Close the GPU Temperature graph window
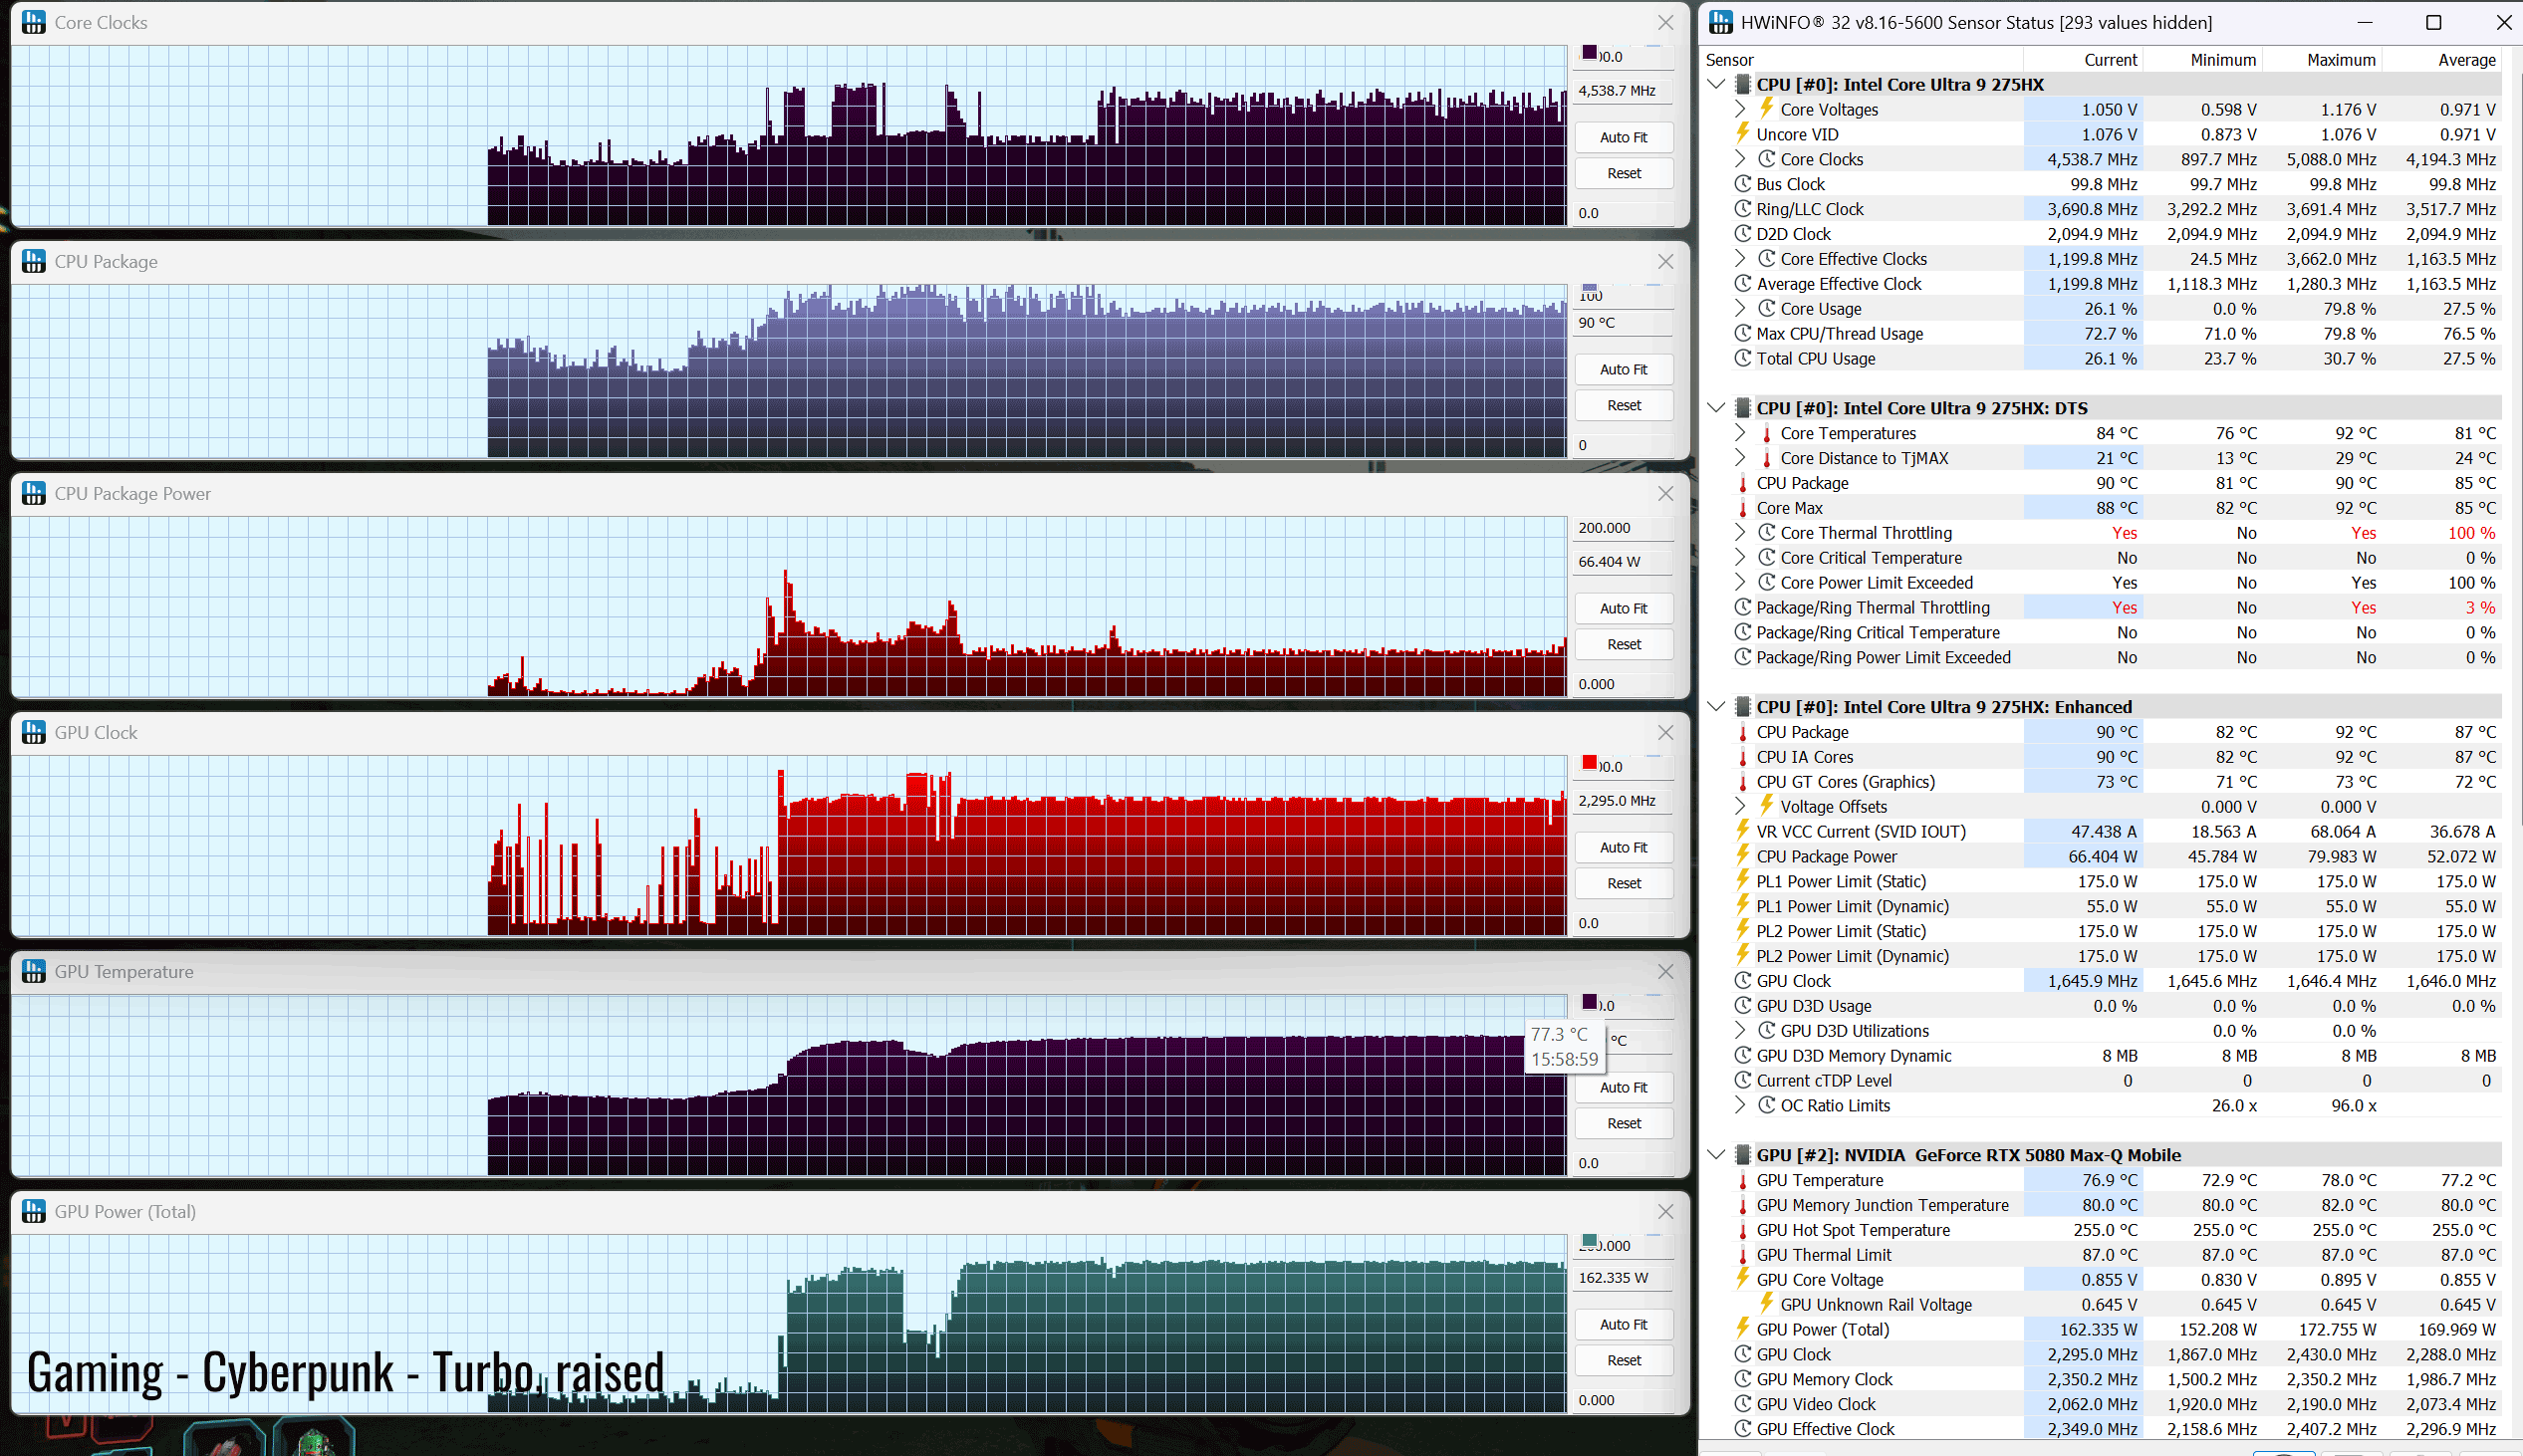The height and width of the screenshot is (1456, 2523). click(x=1666, y=971)
